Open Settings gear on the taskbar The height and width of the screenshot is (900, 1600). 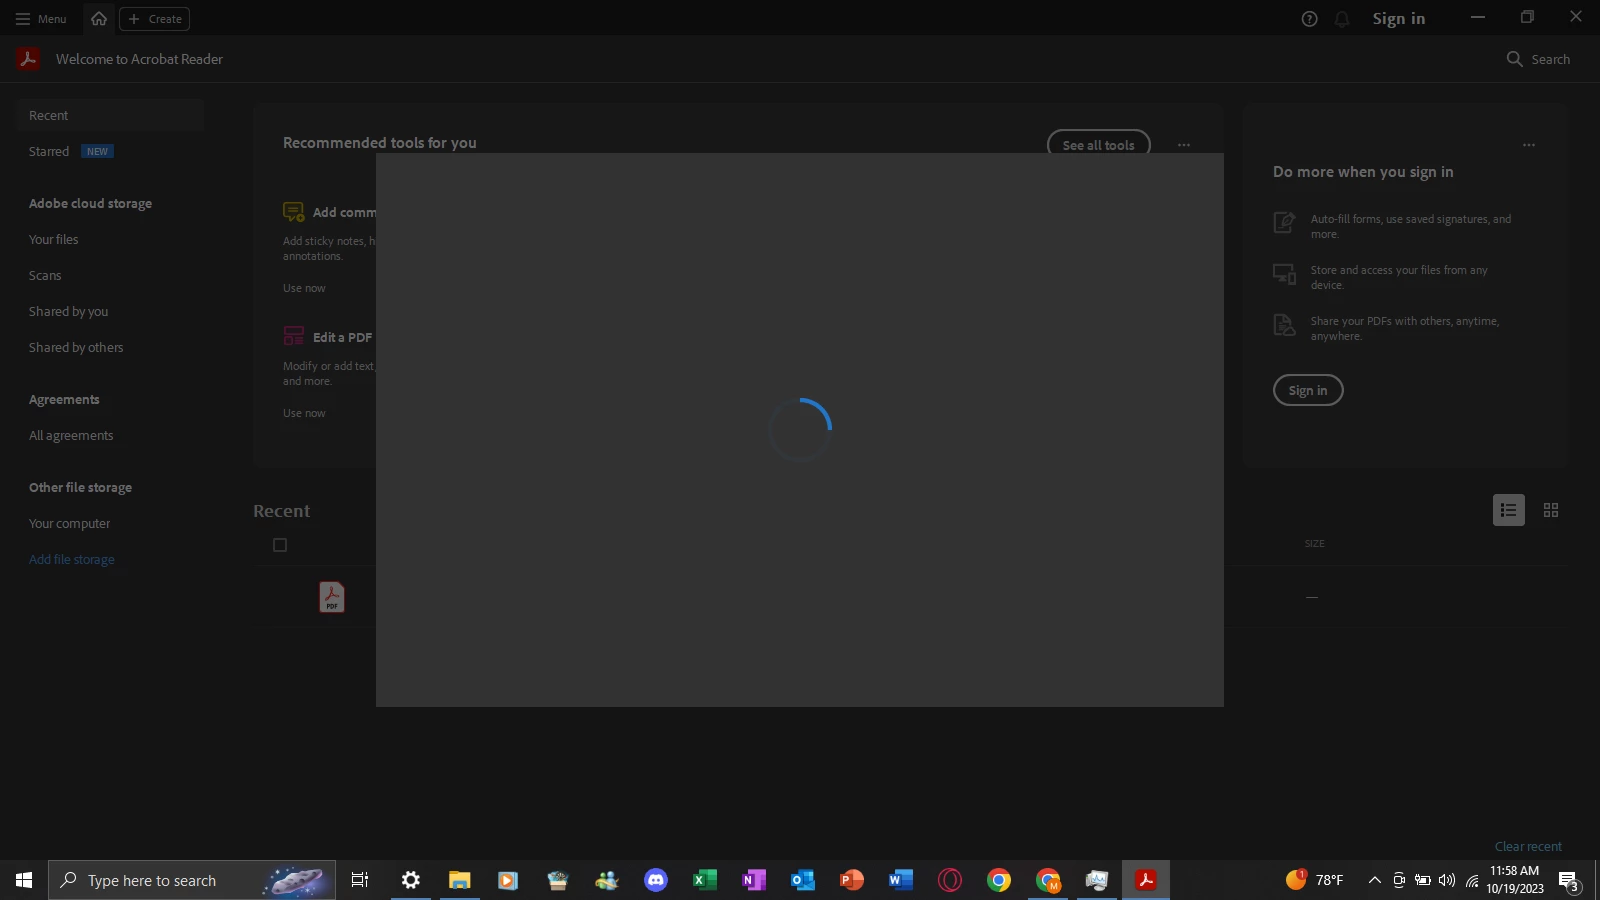[x=411, y=880]
